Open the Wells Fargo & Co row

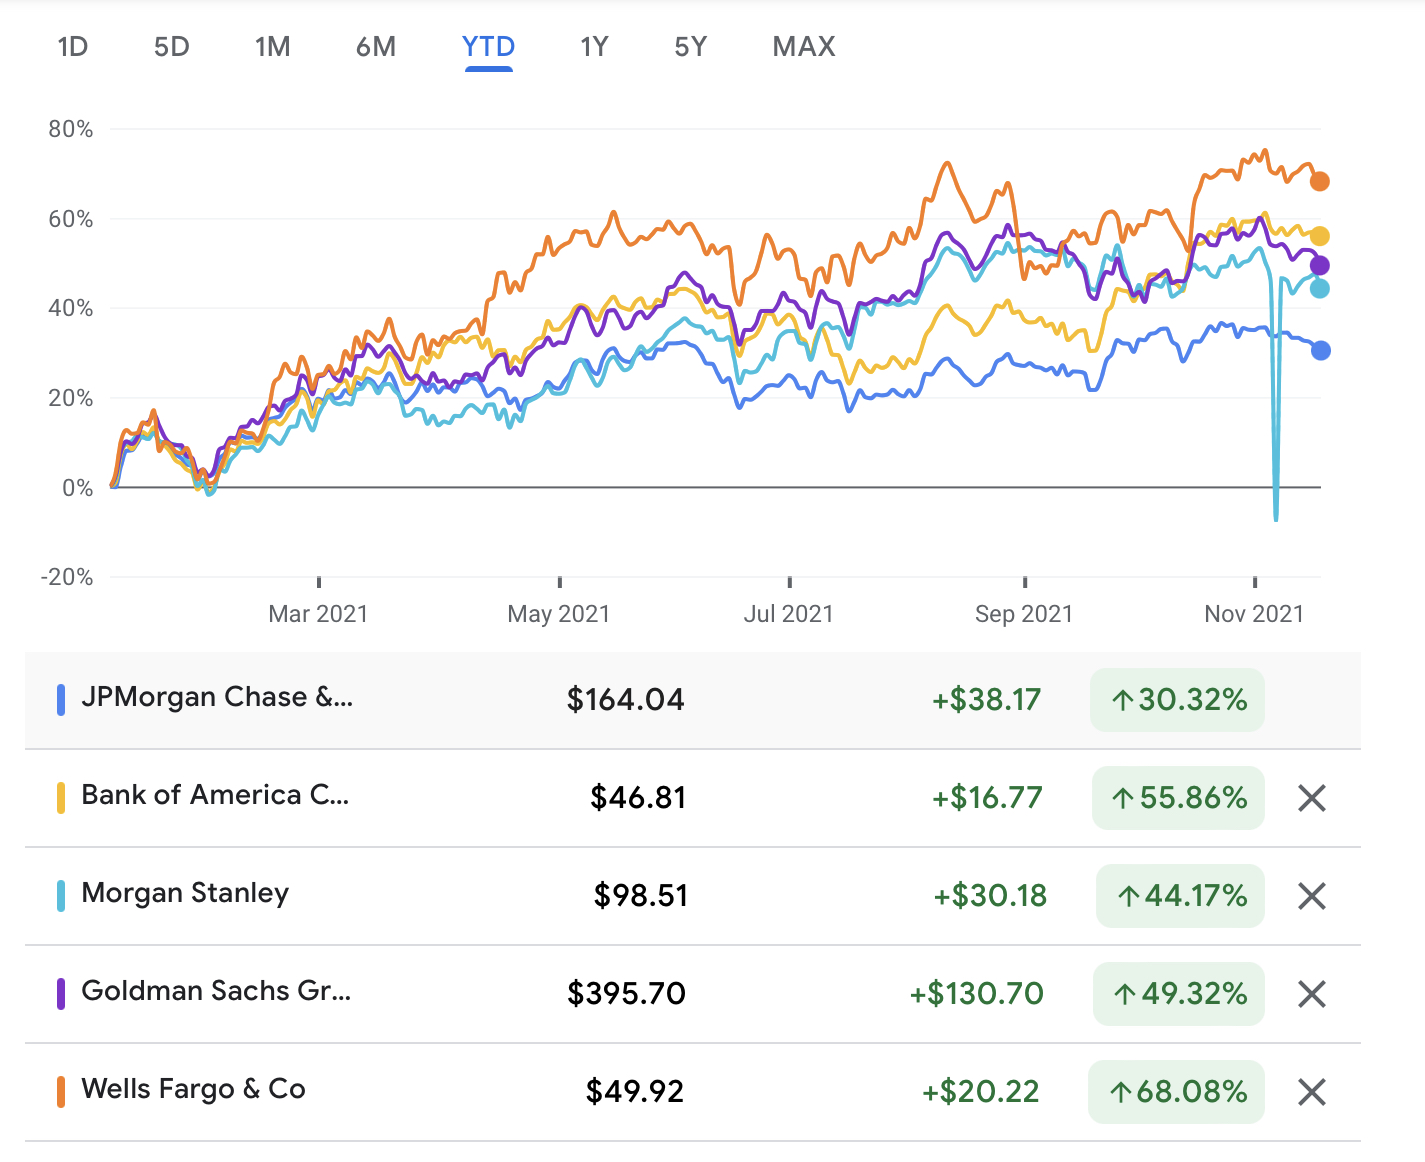(x=693, y=1092)
